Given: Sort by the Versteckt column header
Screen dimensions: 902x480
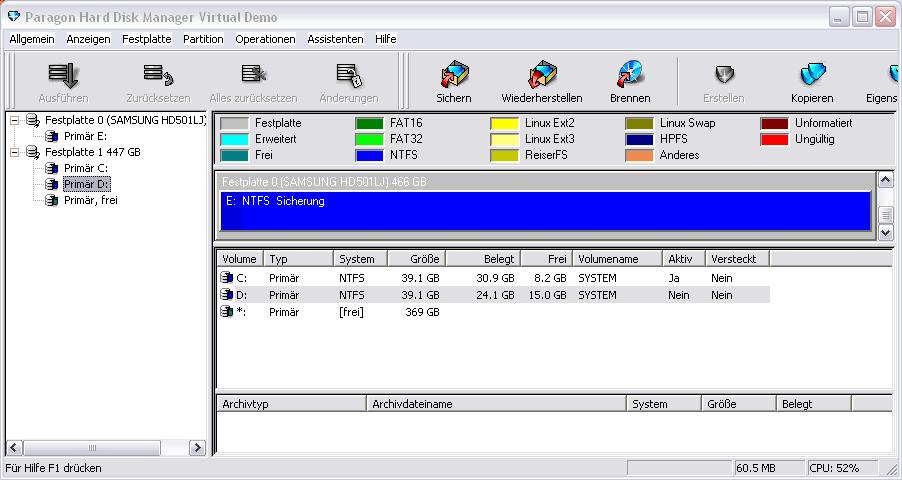Looking at the screenshot, I should [x=737, y=259].
